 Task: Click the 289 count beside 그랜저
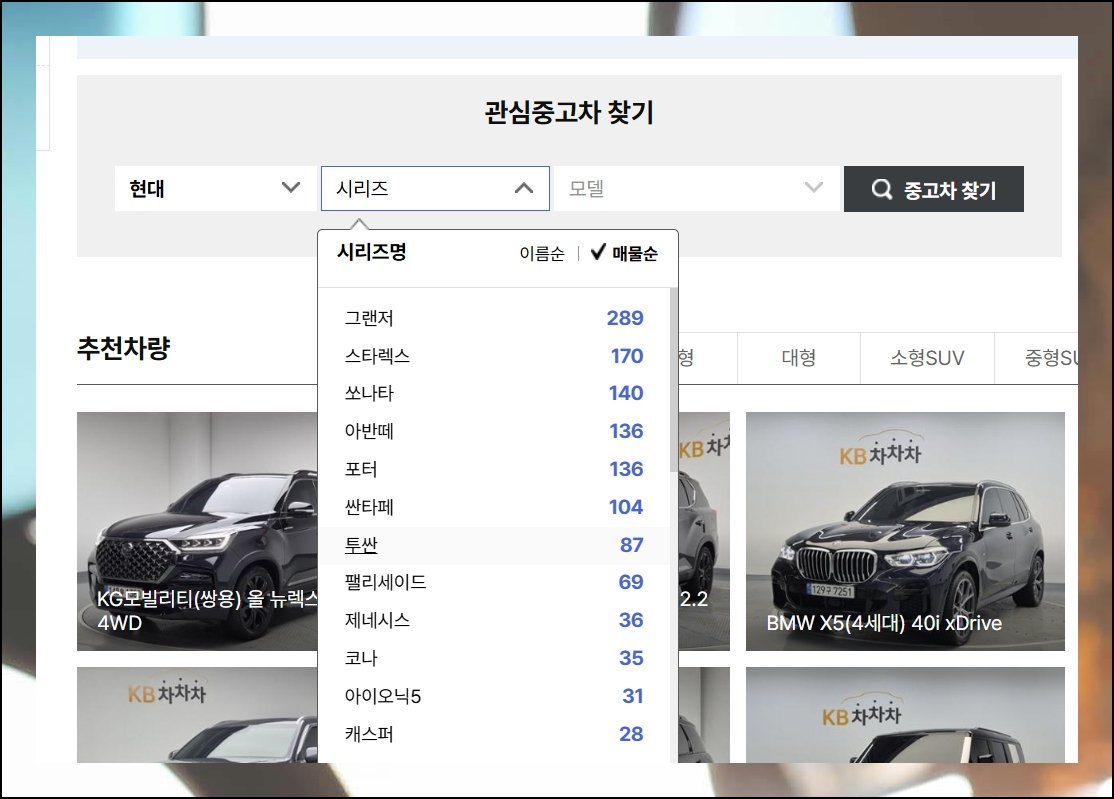click(x=624, y=317)
